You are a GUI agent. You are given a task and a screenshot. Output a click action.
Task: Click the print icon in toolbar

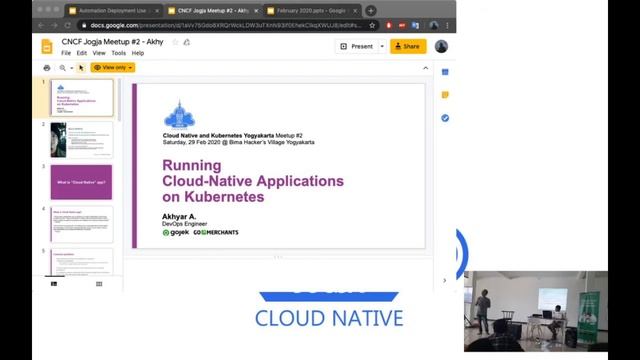[47, 68]
